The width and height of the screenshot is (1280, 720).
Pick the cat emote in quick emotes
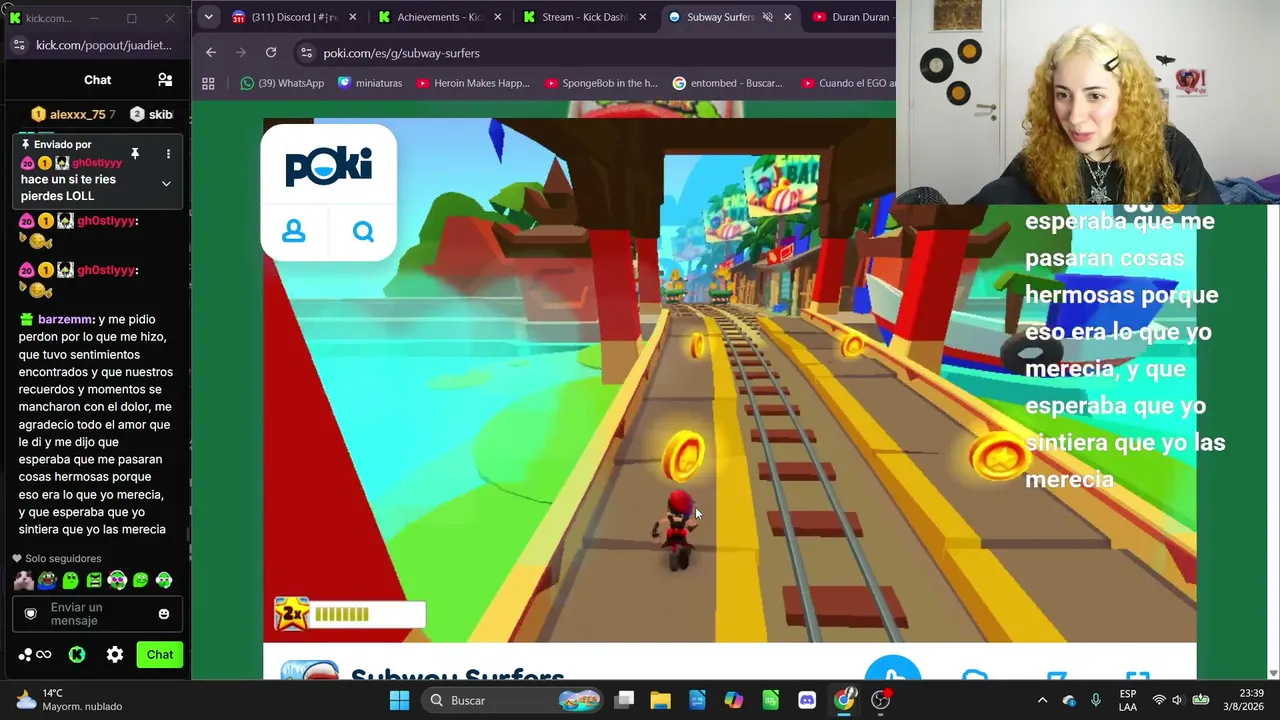[x=24, y=580]
